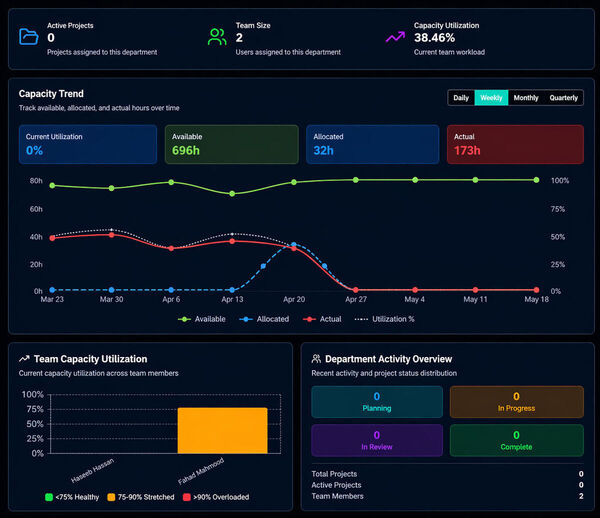Switch the chart to Daily view
Screen dimensions: 600x518
coord(461,98)
